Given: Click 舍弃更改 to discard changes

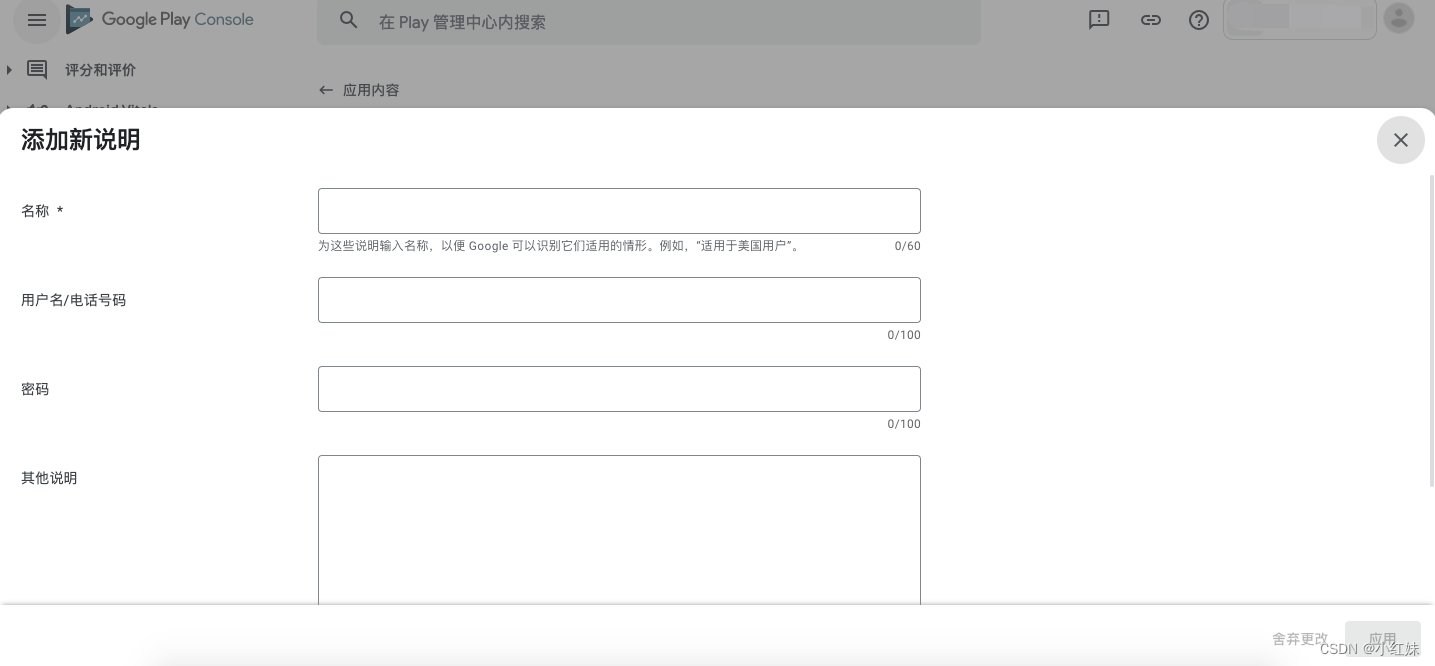Looking at the screenshot, I should click(1299, 639).
